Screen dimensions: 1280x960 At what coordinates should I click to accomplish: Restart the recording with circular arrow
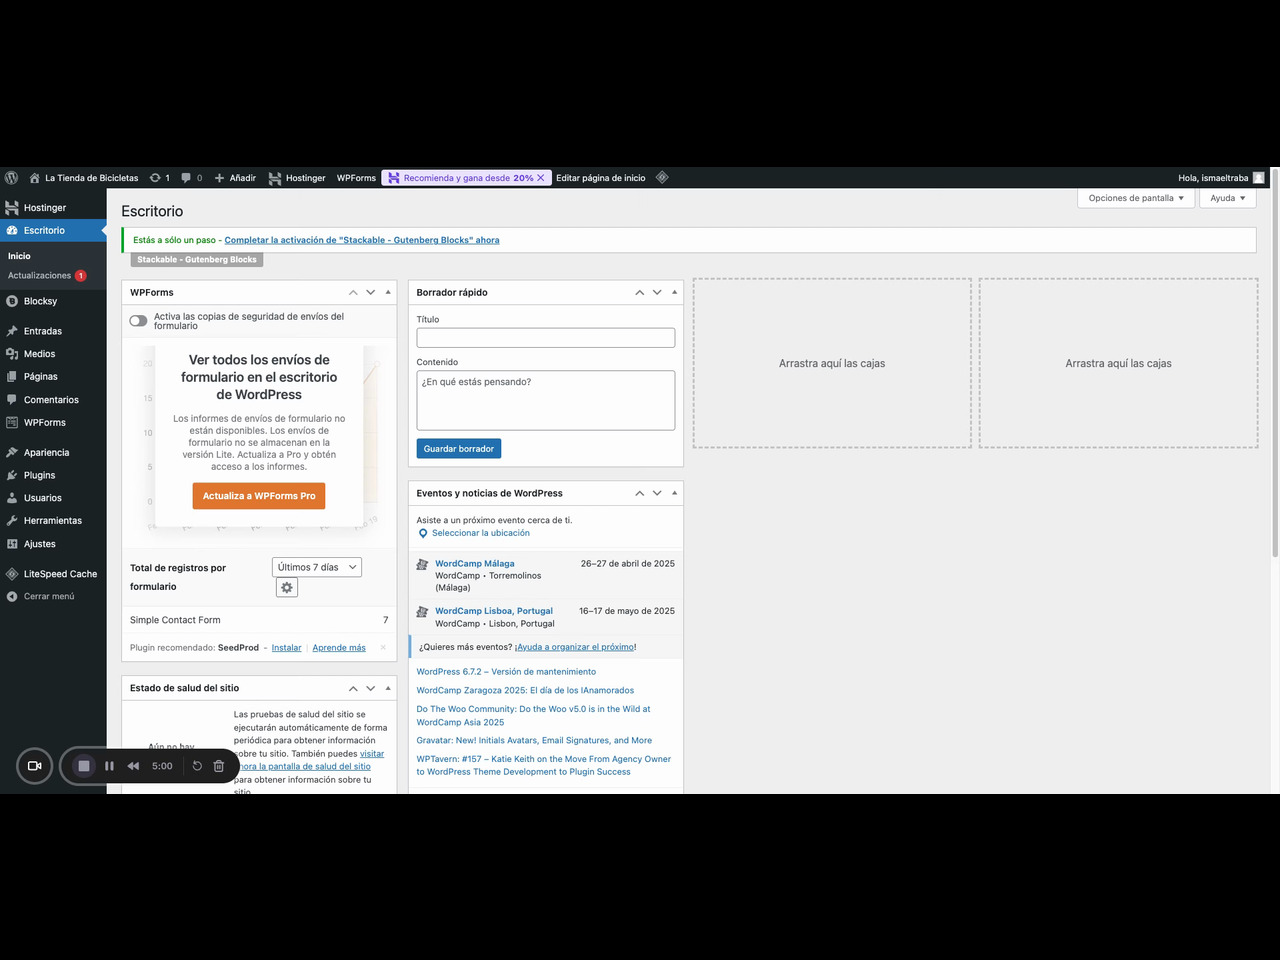(x=197, y=766)
